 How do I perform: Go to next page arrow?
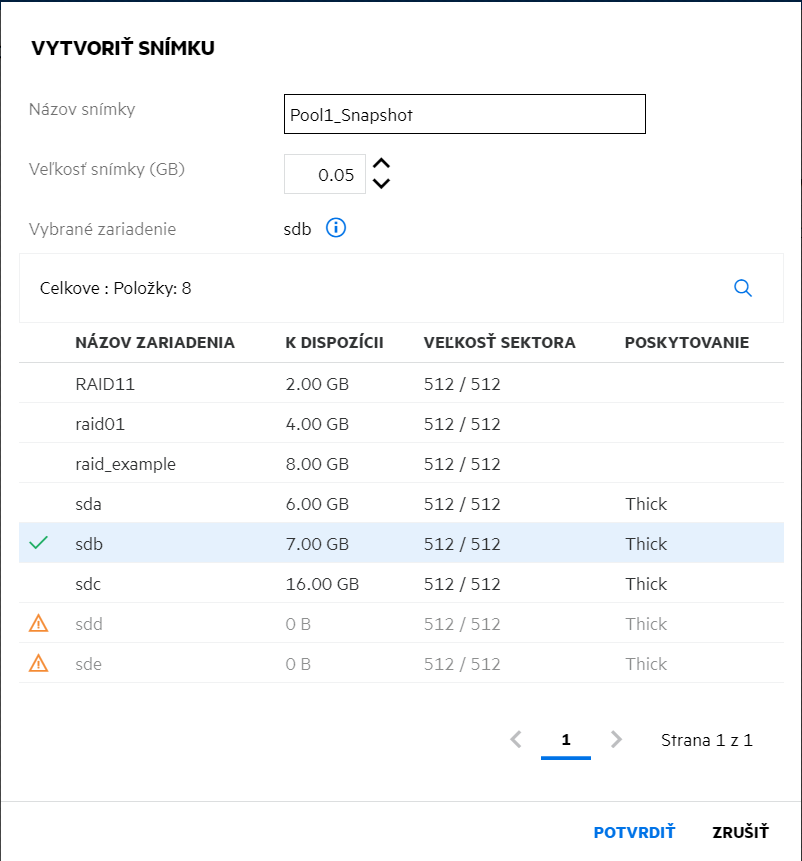click(616, 740)
